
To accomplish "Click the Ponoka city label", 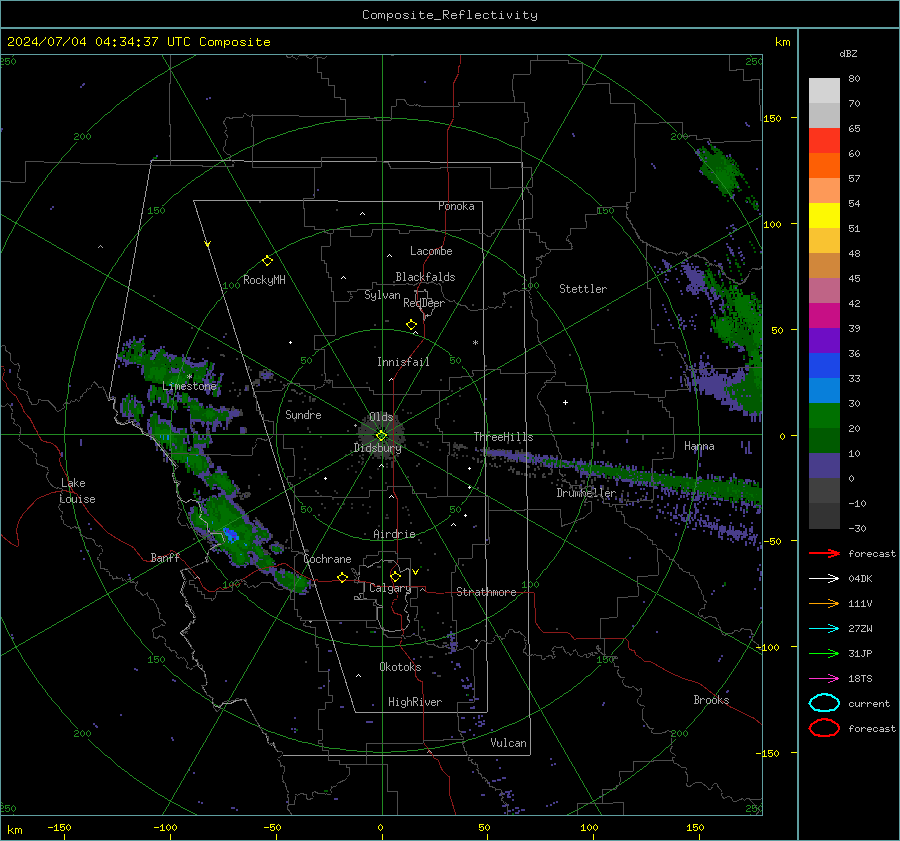I will pos(456,206).
